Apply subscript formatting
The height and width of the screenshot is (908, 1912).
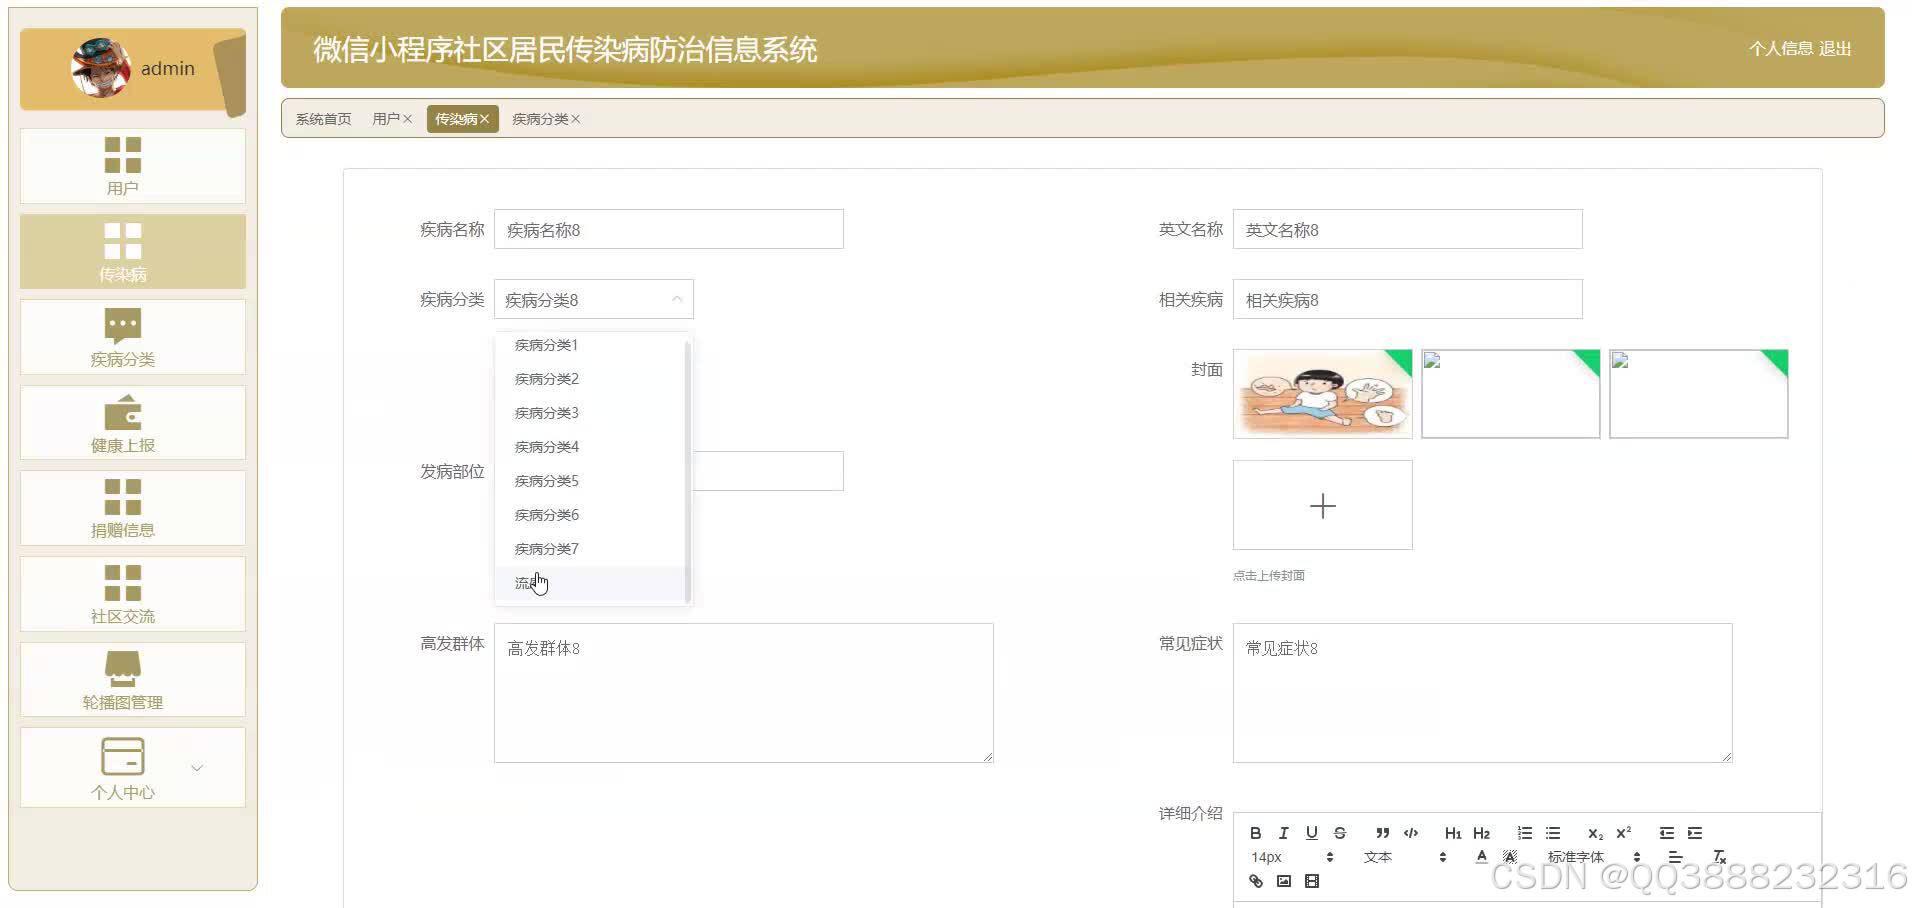point(1595,833)
